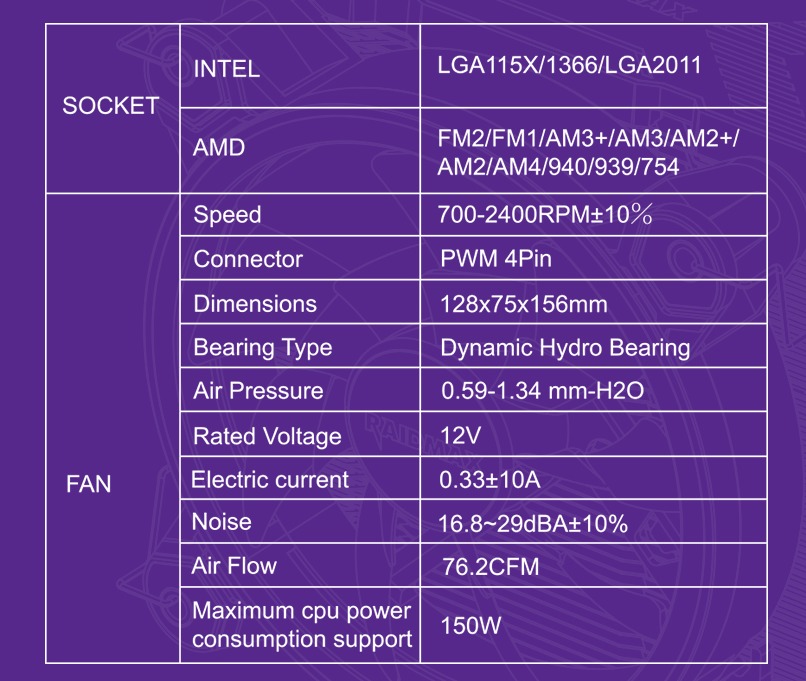Select the INTEL label cell

click(x=300, y=66)
